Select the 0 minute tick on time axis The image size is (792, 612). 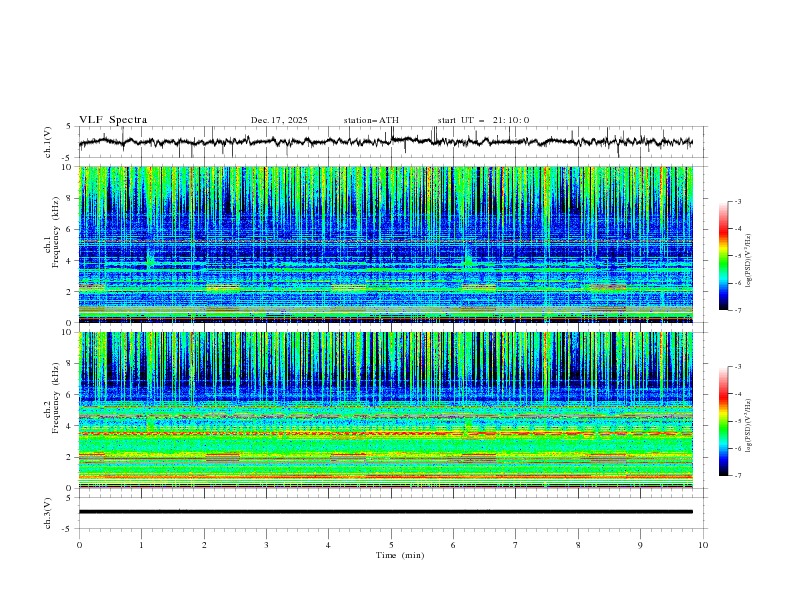click(x=80, y=544)
